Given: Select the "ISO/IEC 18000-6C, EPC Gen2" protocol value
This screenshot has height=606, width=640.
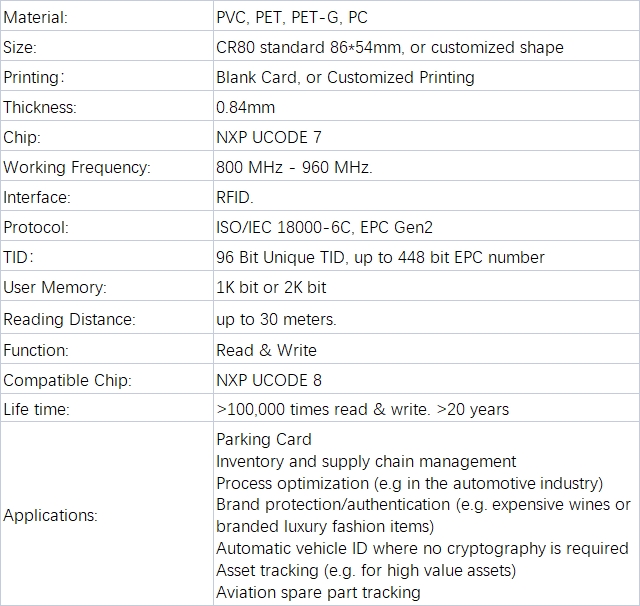Looking at the screenshot, I should 326,227.
